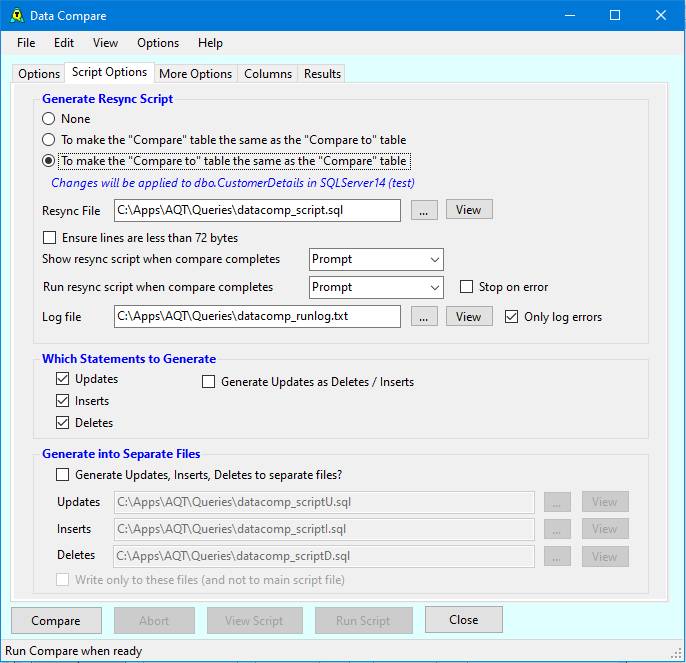Viewport: 686px width, 663px height.
Task: Open the File menu
Action: coord(26,43)
